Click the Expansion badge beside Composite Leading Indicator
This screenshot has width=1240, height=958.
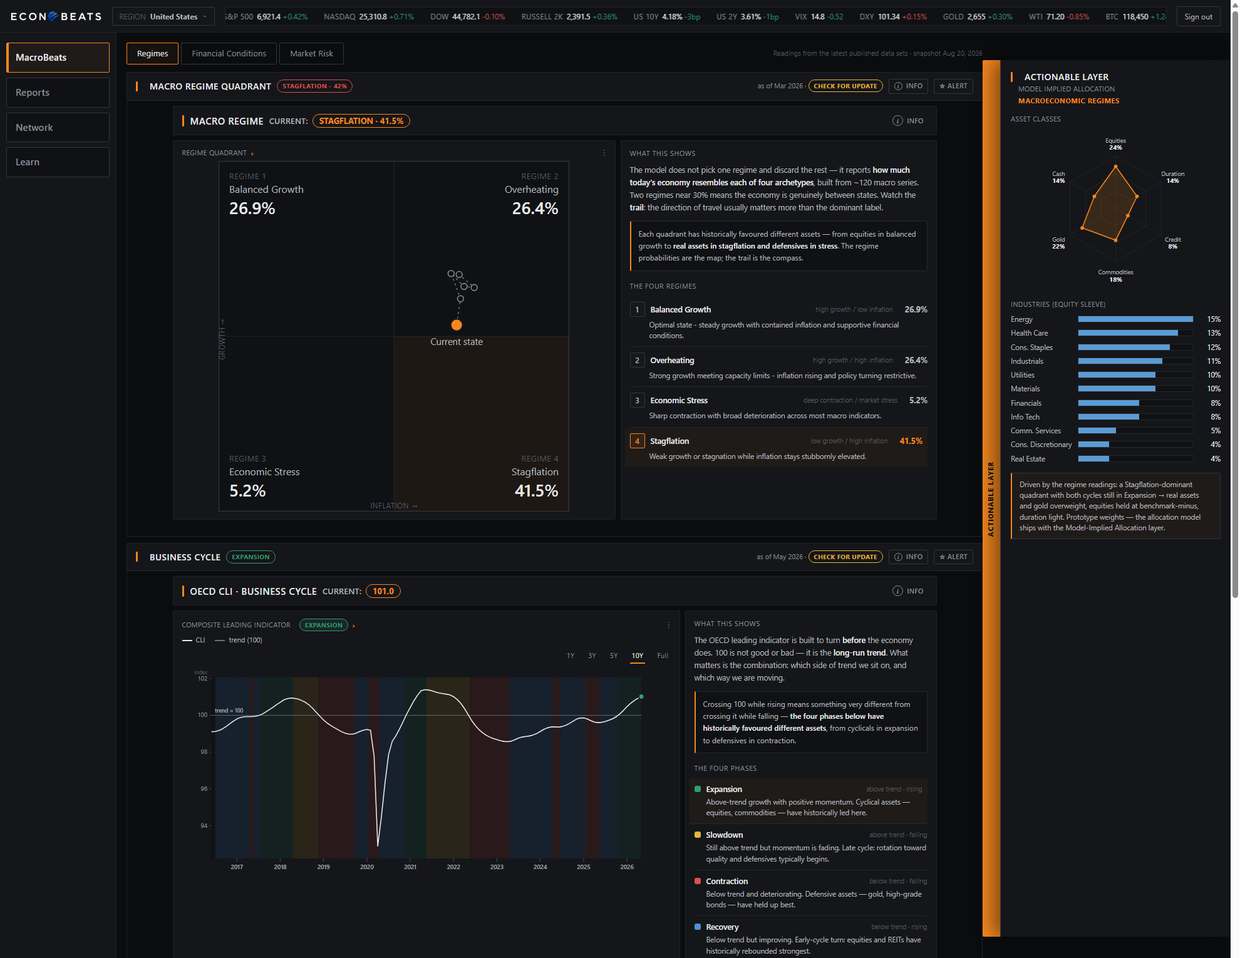point(323,625)
